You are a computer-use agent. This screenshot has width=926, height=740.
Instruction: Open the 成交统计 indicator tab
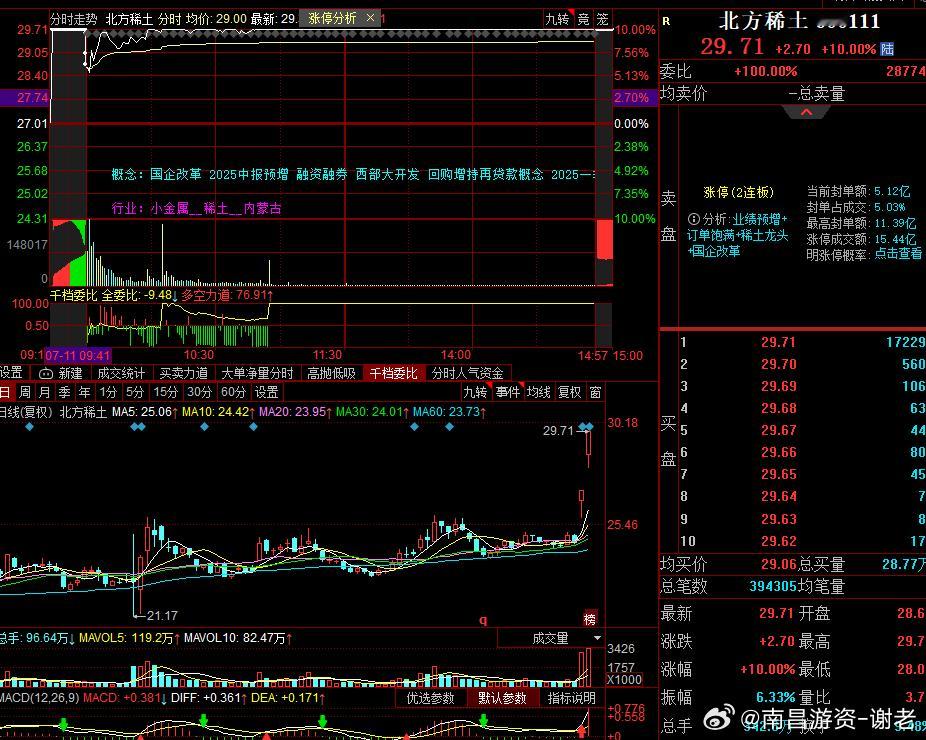(121, 373)
